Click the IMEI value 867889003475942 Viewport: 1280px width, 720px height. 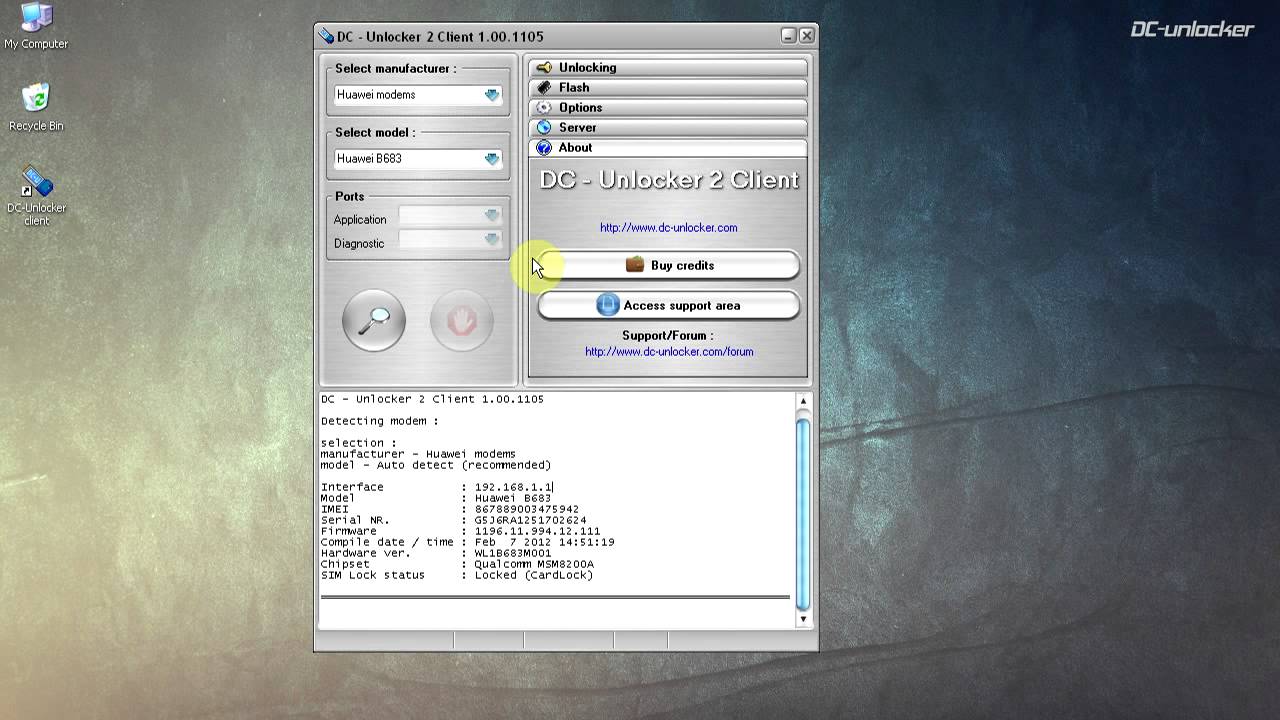(x=526, y=510)
